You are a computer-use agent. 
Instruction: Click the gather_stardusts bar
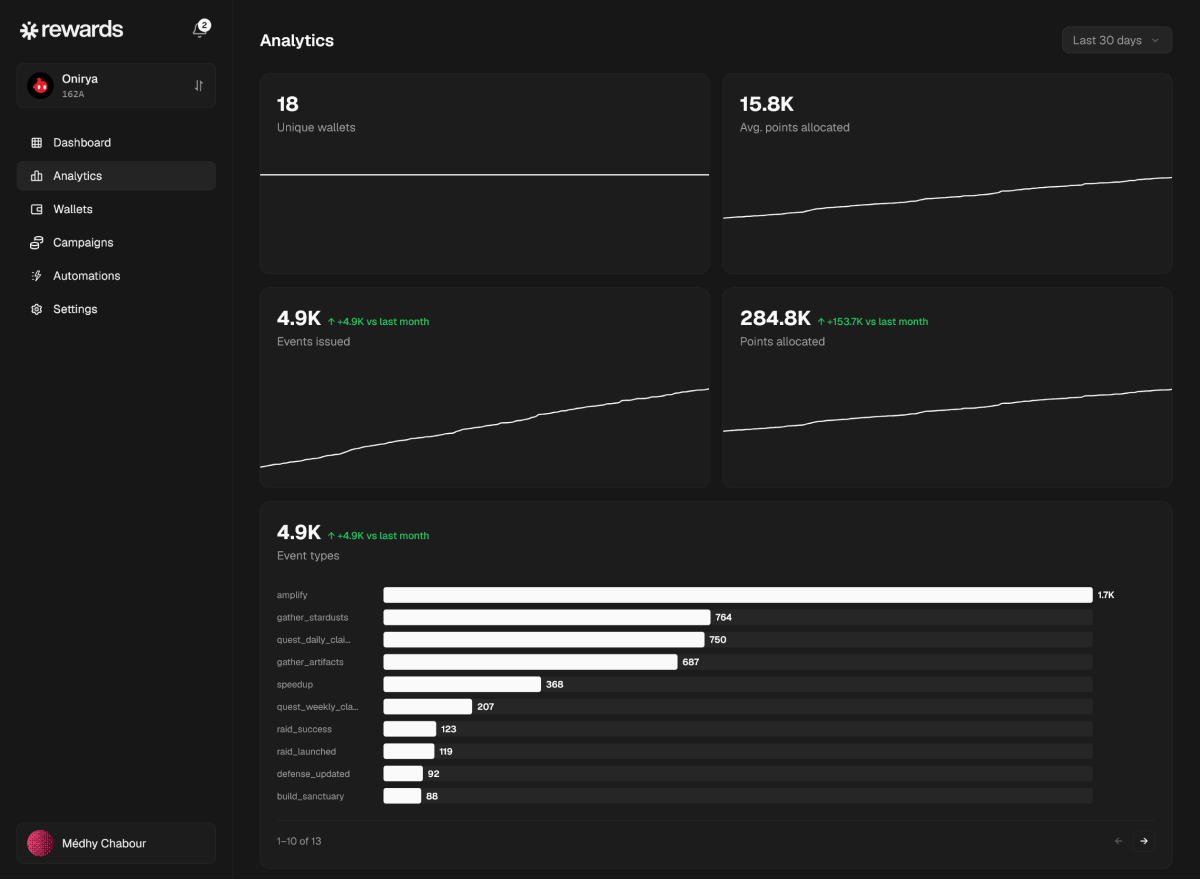547,617
